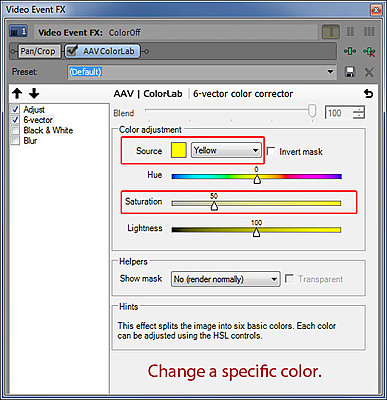Select the Black & White list item
Viewport: 387px width, 400px height.
[48, 130]
